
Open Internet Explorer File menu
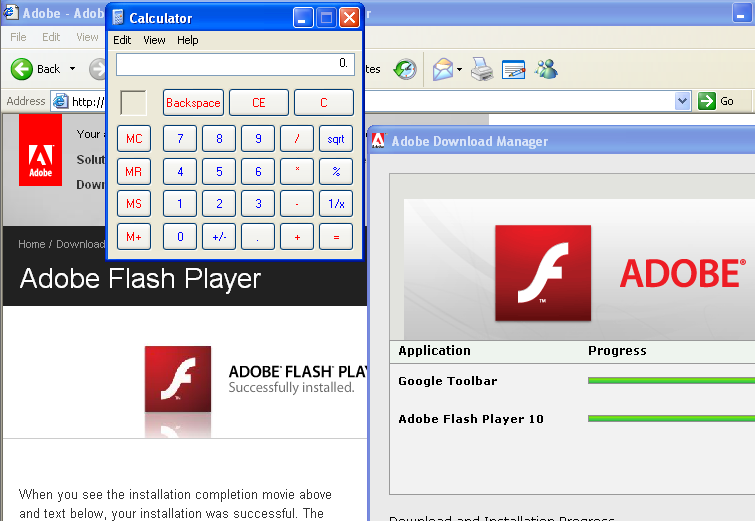tap(18, 37)
